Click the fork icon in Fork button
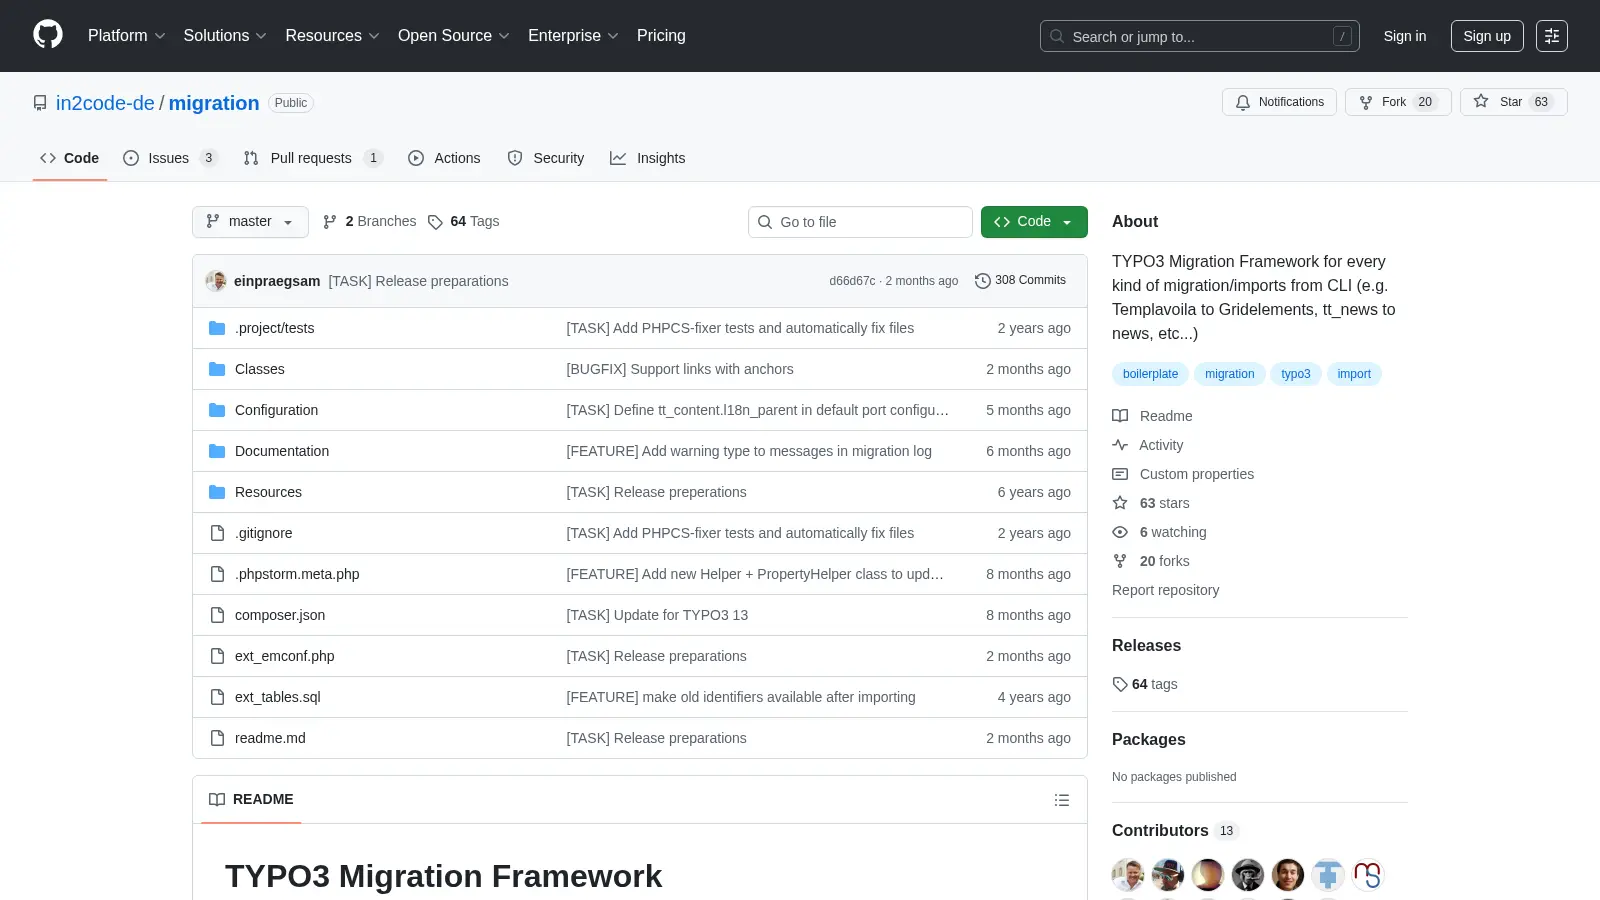Viewport: 1600px width, 900px height. click(x=1366, y=102)
